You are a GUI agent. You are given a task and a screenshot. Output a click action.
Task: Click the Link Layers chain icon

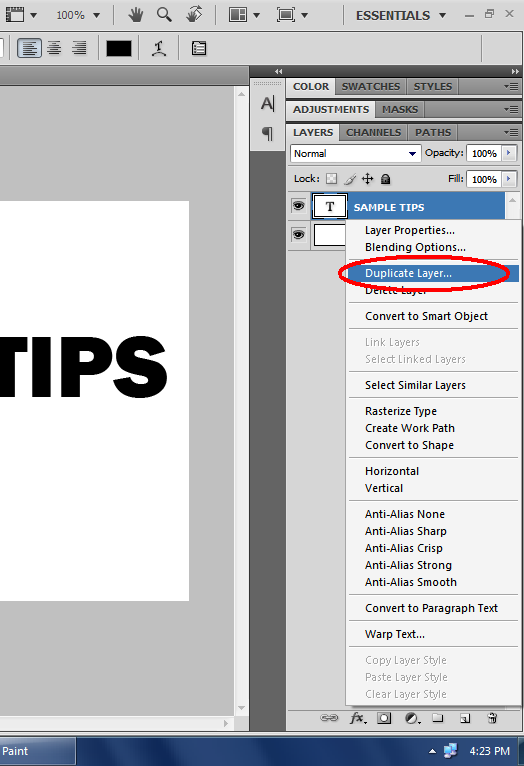pyautogui.click(x=329, y=718)
